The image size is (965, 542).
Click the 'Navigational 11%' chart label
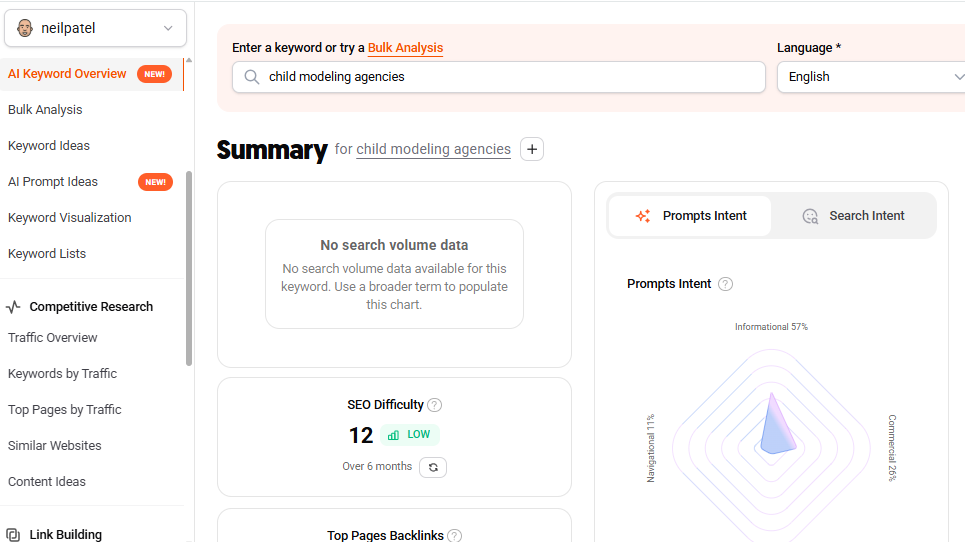coord(651,448)
